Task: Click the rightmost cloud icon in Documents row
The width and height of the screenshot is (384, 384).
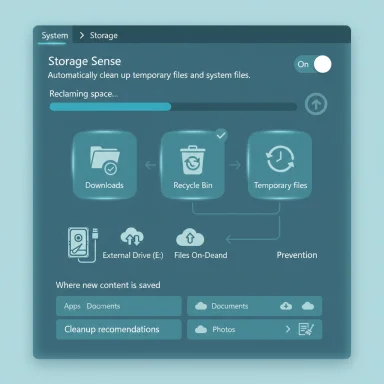Action: [308, 306]
